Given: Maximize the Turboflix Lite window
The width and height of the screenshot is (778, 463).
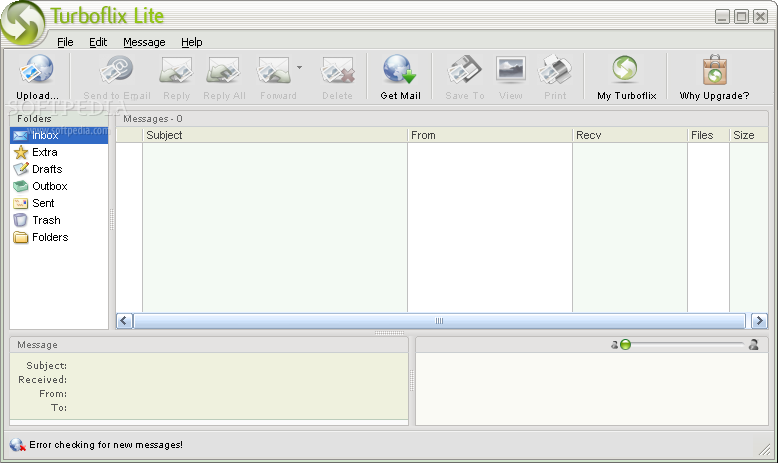Looking at the screenshot, I should point(741,16).
